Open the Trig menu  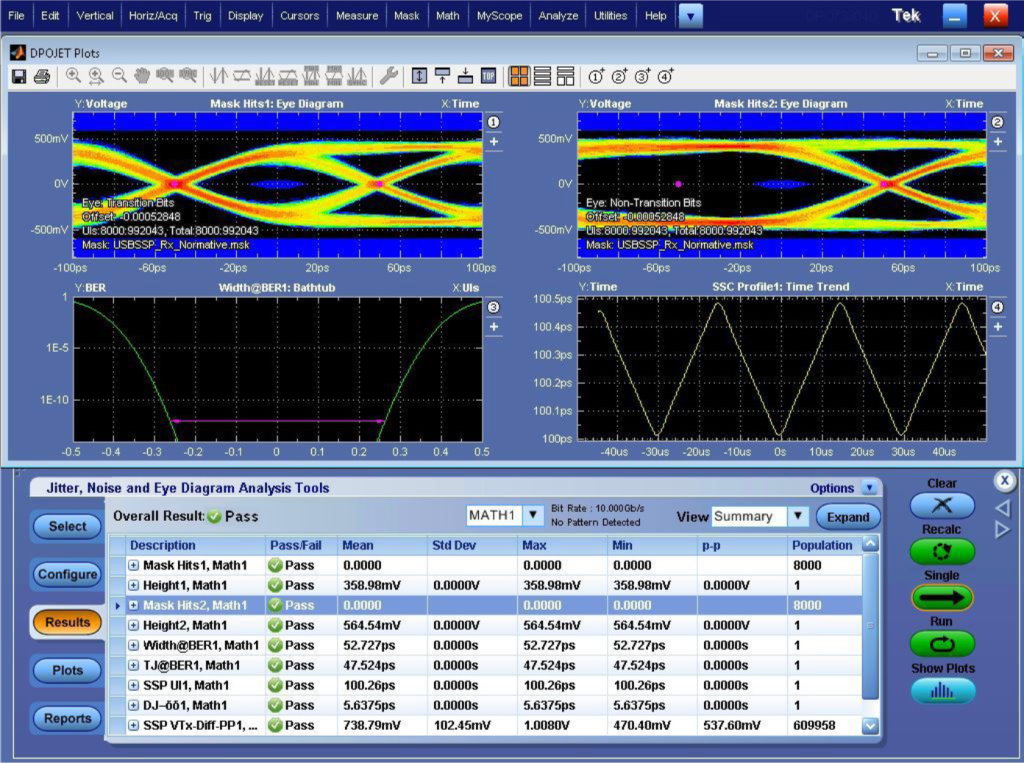202,16
